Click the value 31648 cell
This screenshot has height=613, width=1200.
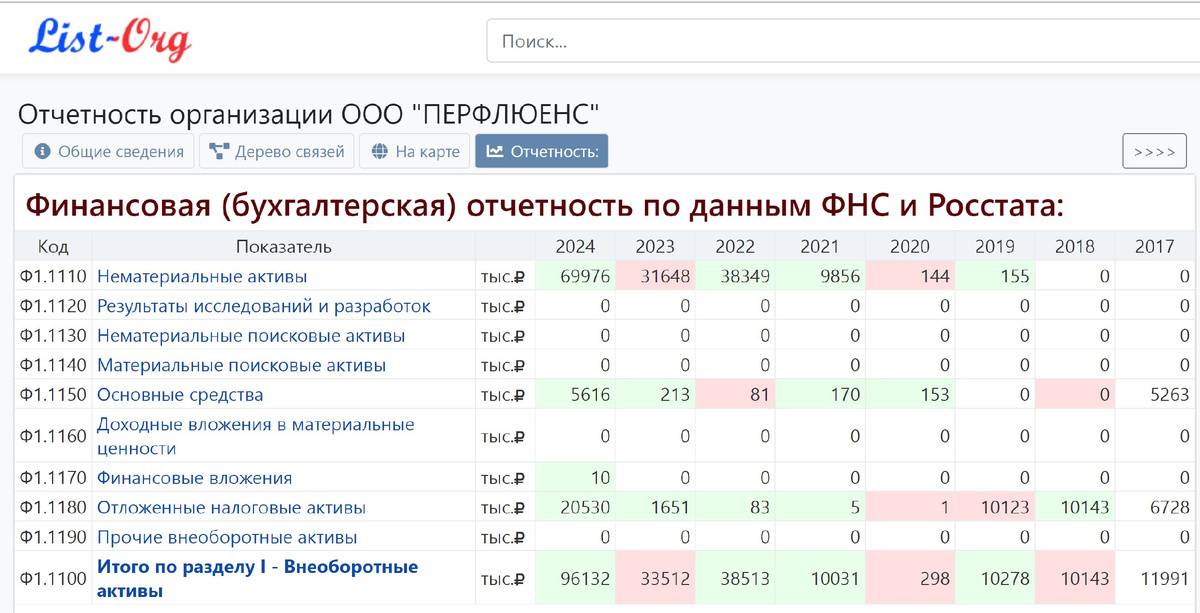[x=655, y=277]
